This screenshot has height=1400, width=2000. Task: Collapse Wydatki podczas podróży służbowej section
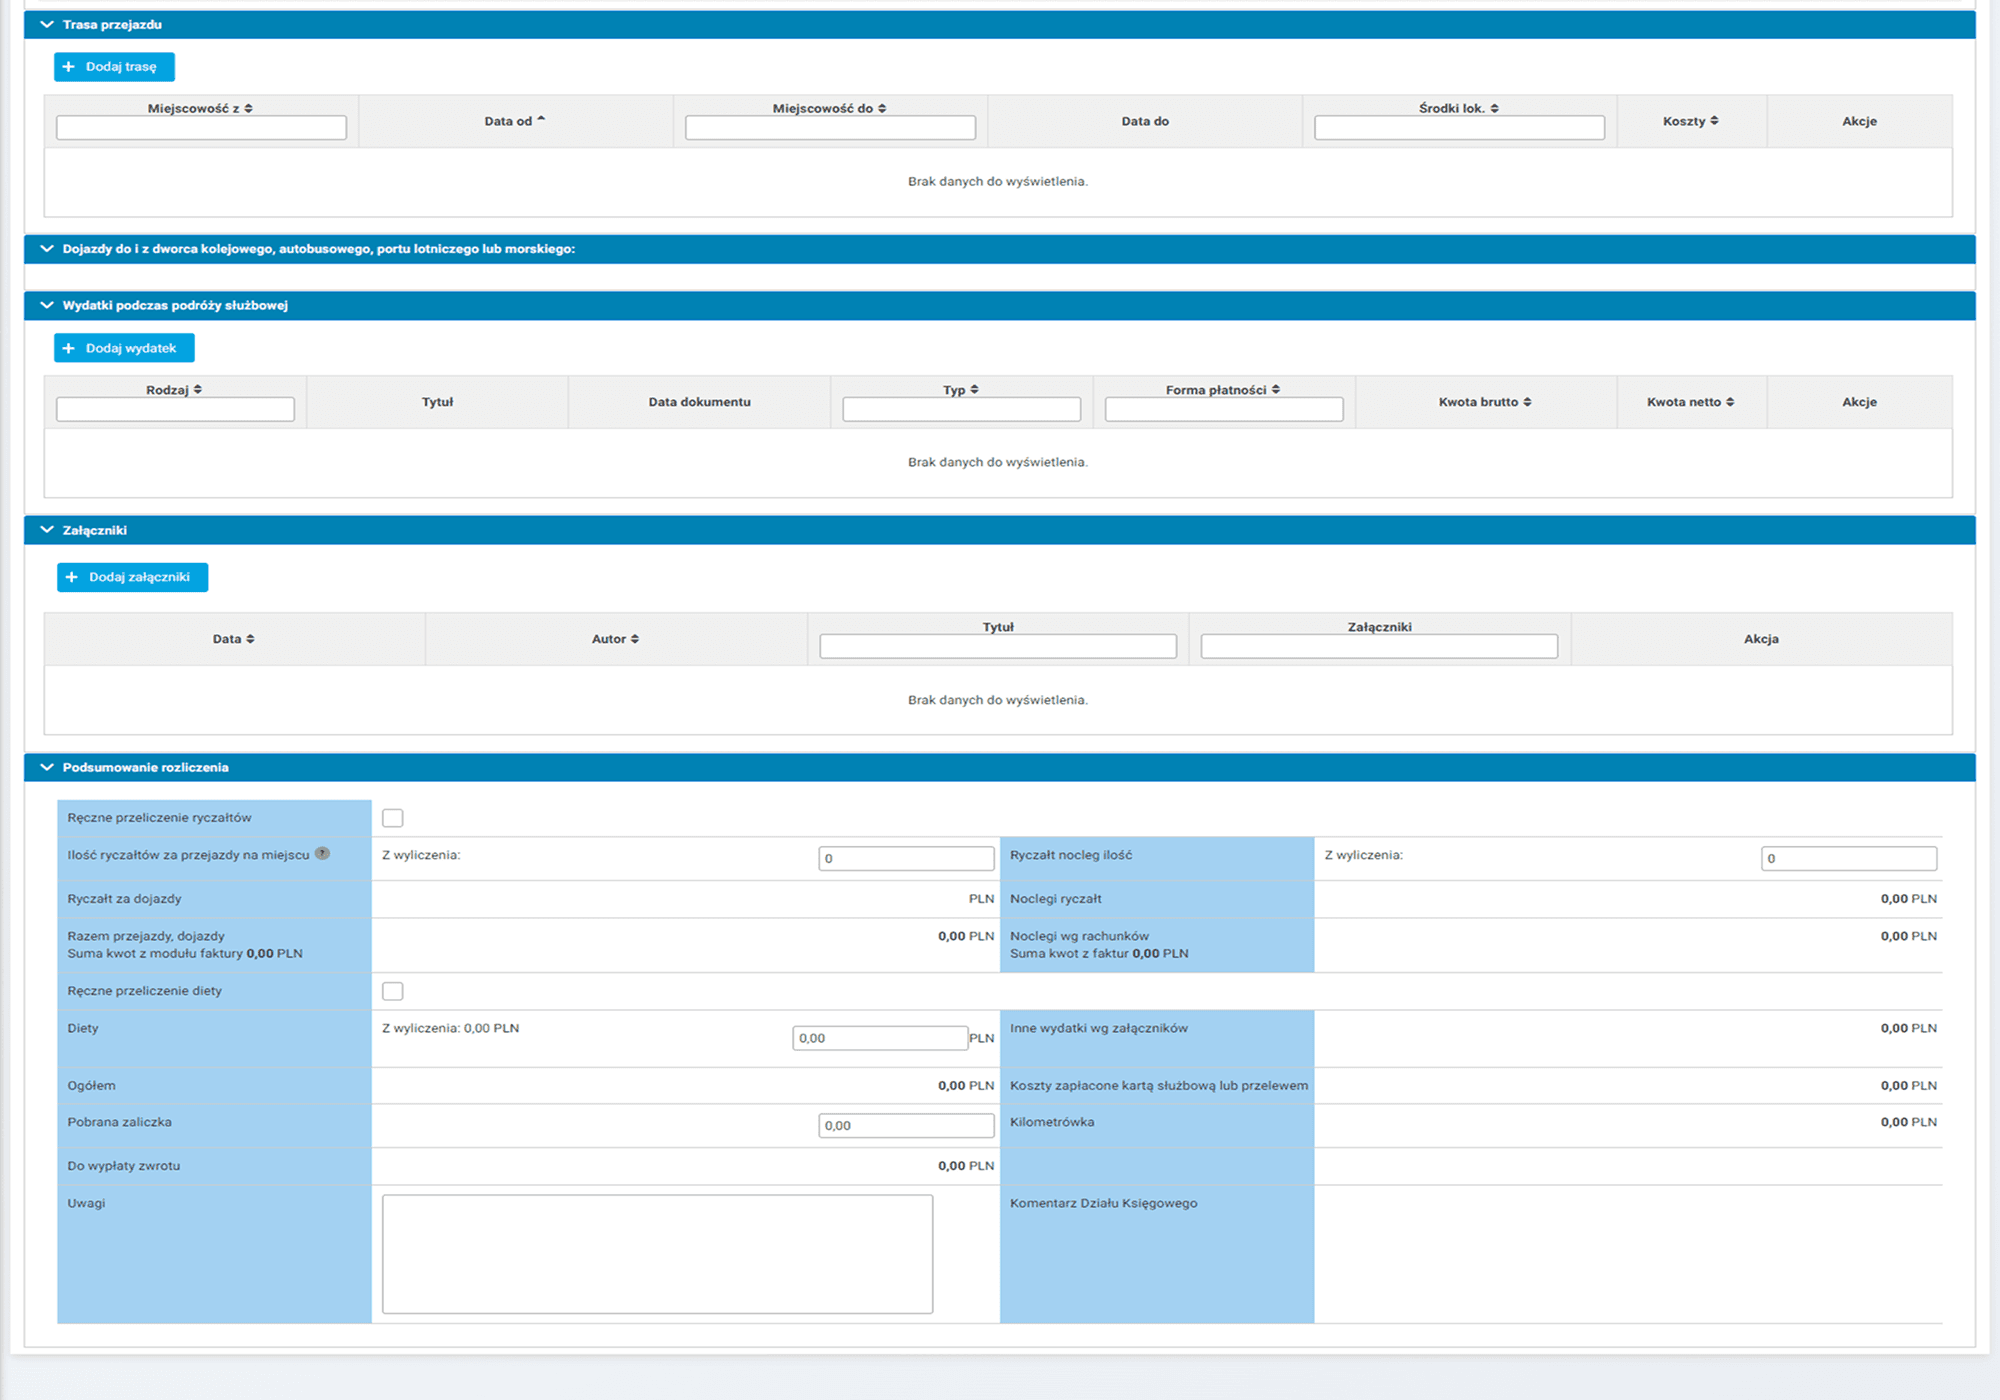click(46, 305)
